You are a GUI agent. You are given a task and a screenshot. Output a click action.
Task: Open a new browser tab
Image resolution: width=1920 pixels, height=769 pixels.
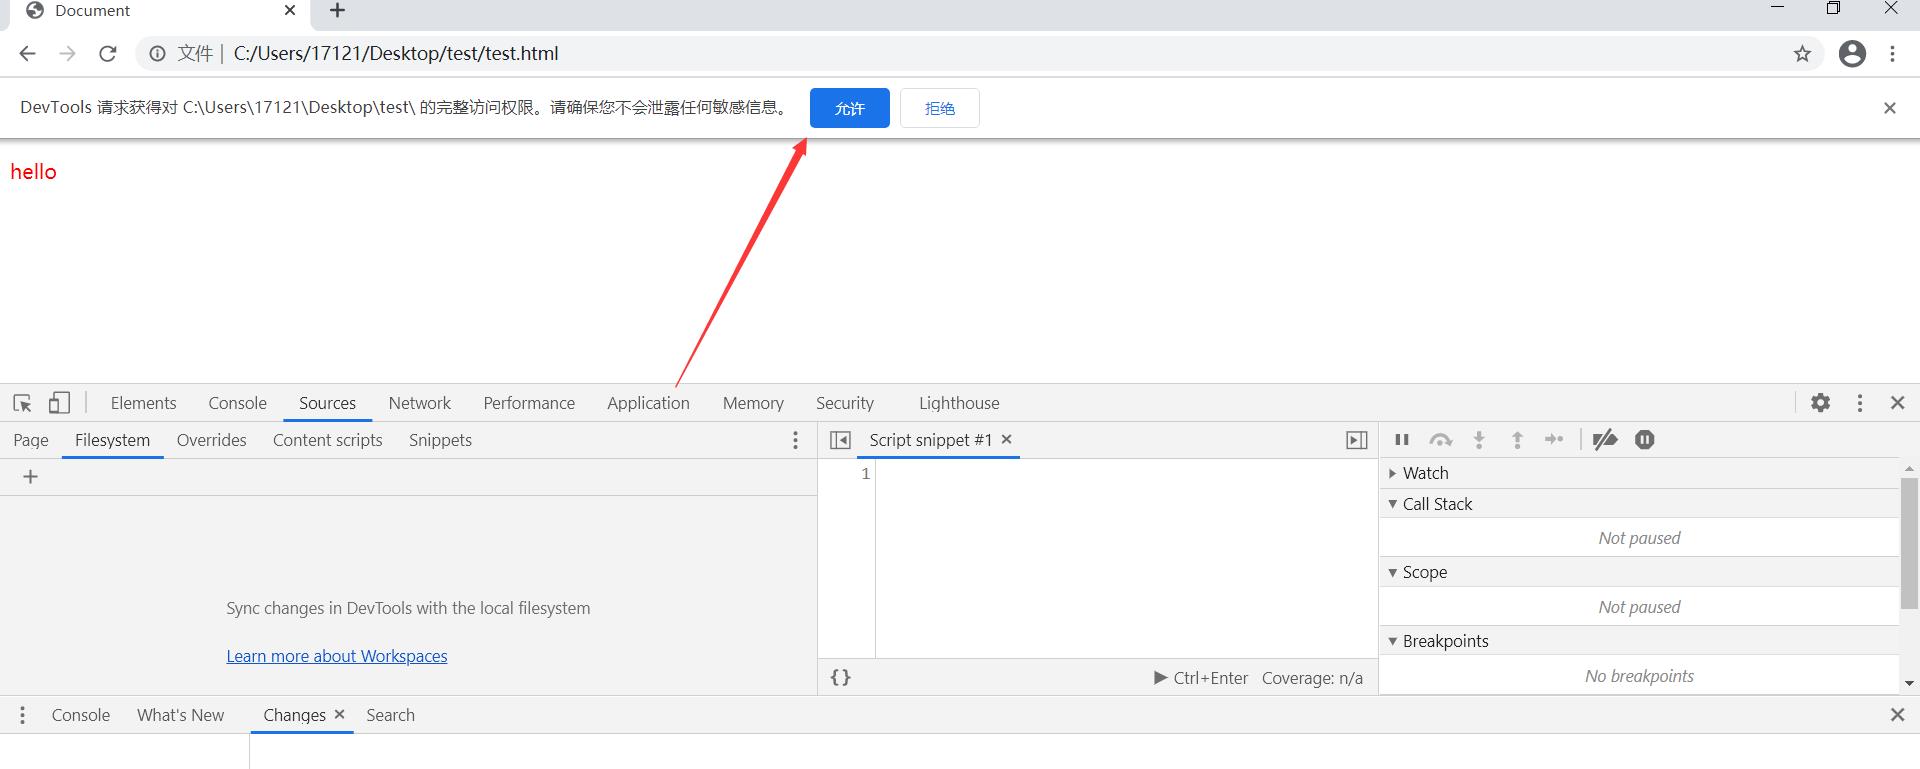pyautogui.click(x=337, y=11)
